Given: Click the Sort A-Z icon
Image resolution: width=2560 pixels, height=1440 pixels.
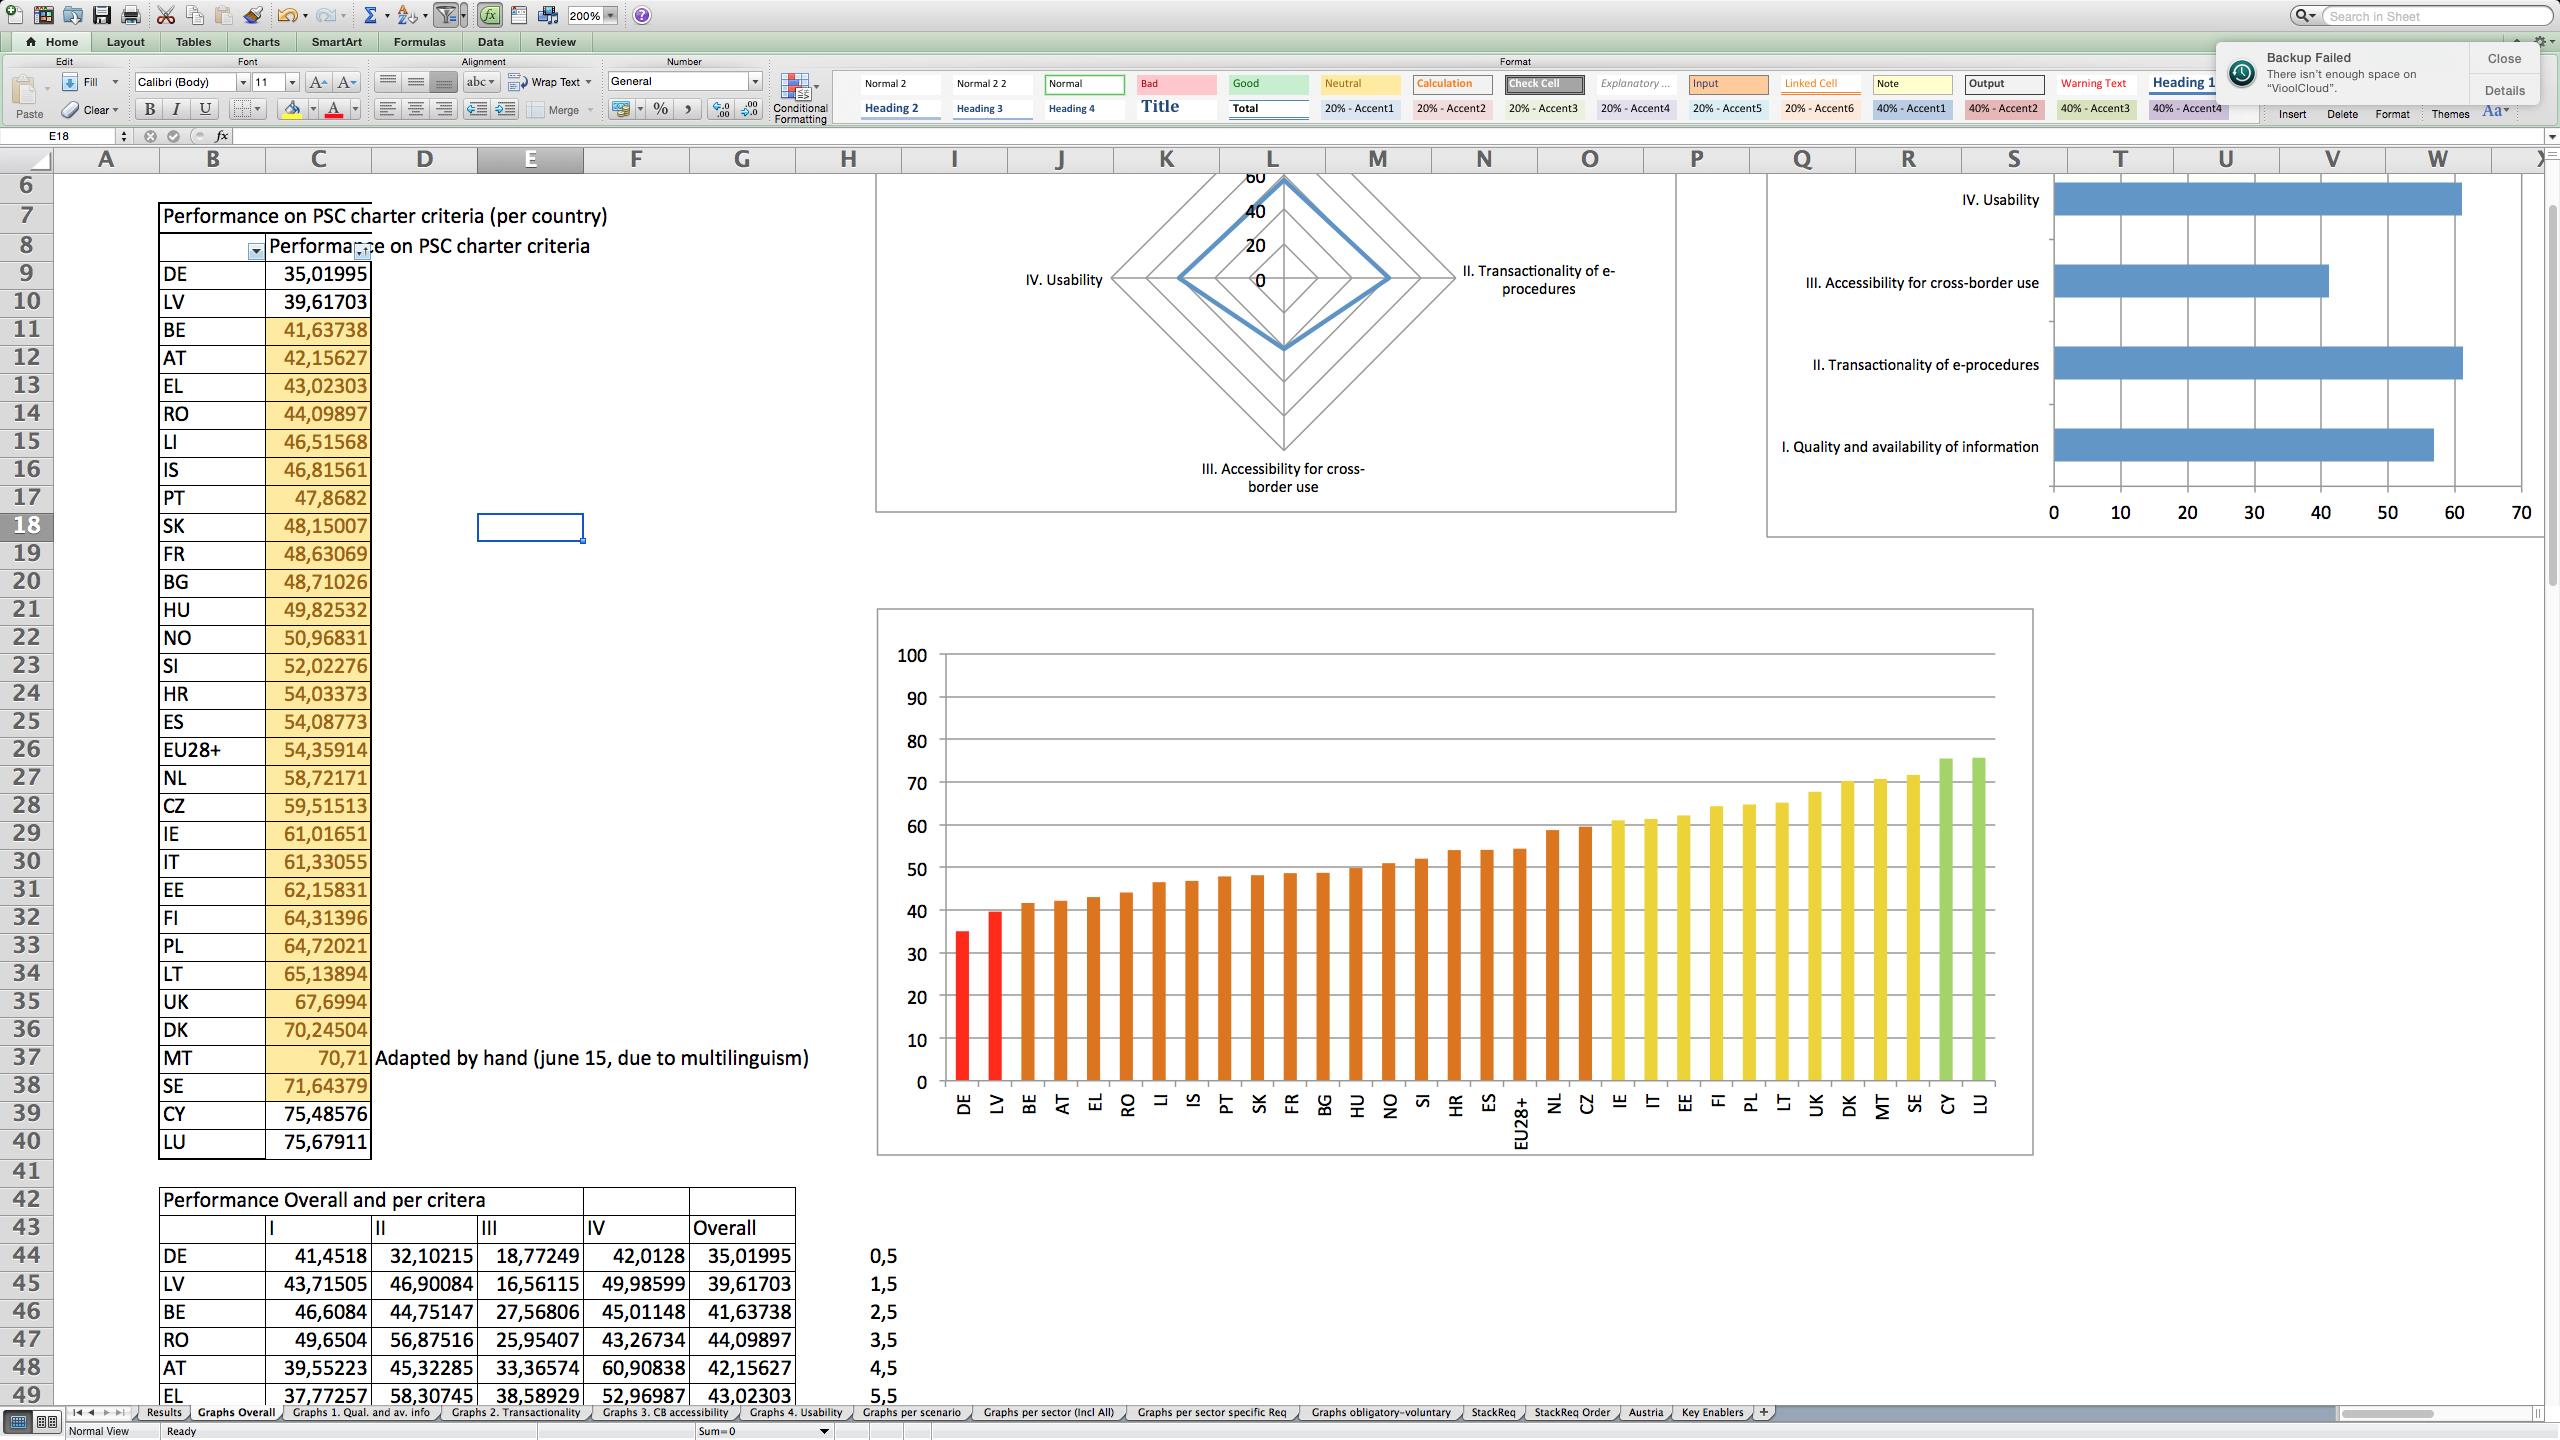Looking at the screenshot, I should pos(406,15).
